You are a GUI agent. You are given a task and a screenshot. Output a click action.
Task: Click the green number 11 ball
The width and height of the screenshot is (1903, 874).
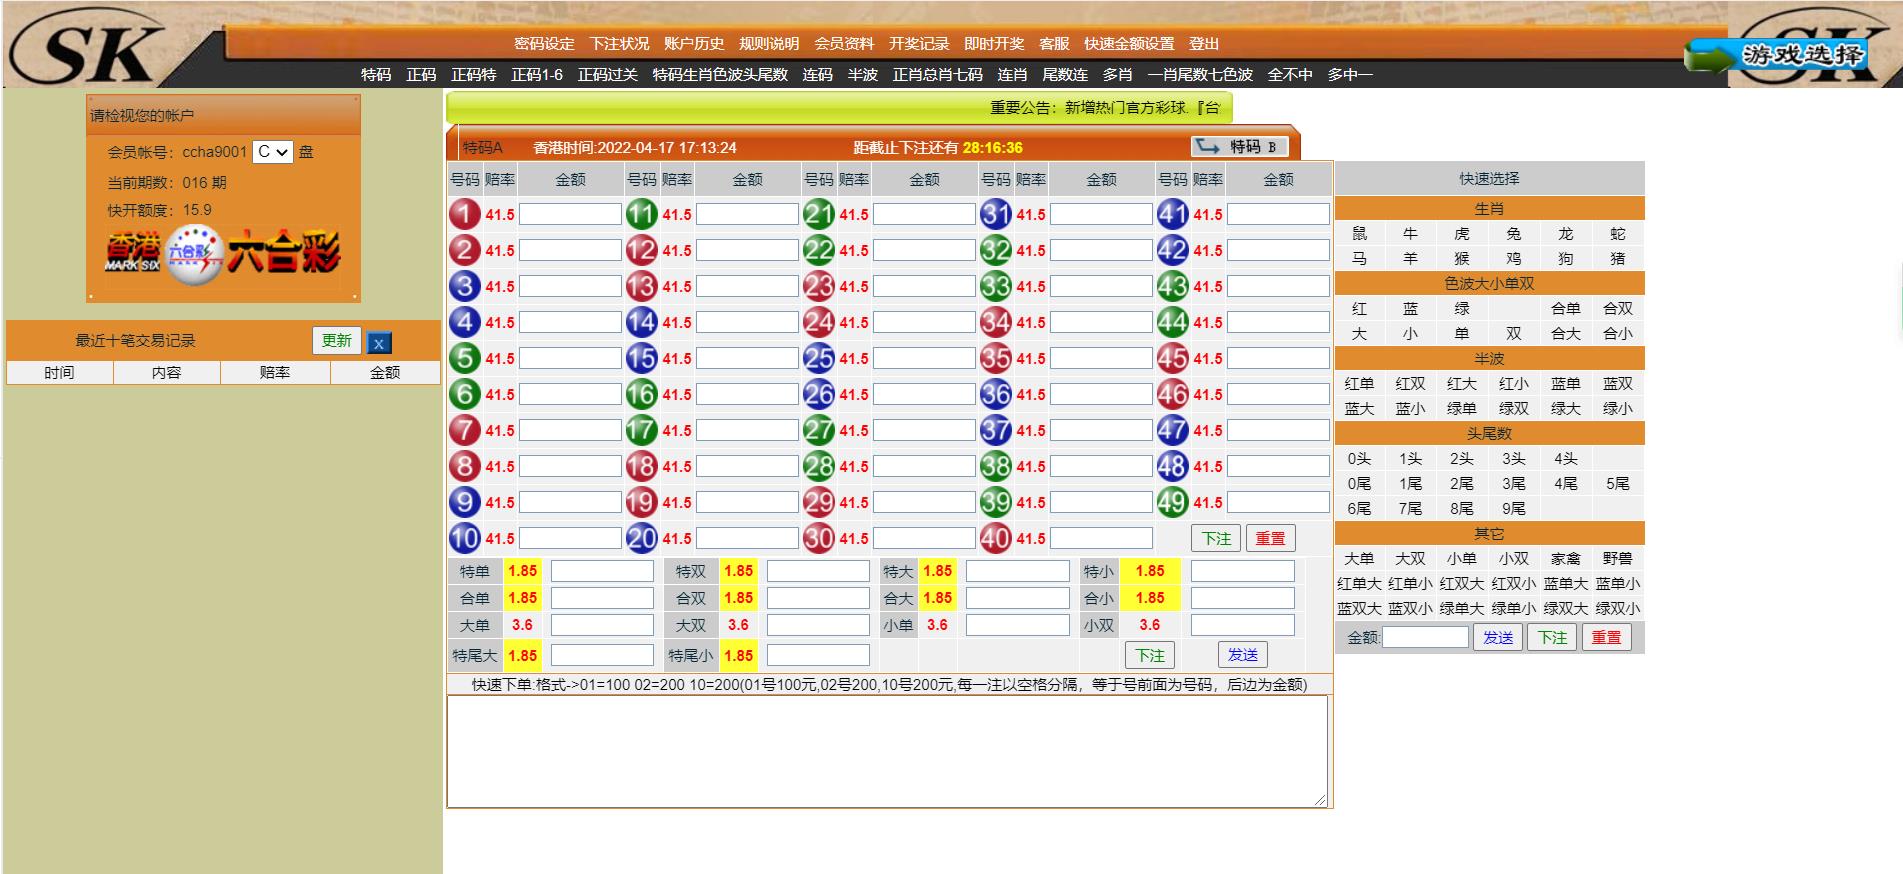641,214
